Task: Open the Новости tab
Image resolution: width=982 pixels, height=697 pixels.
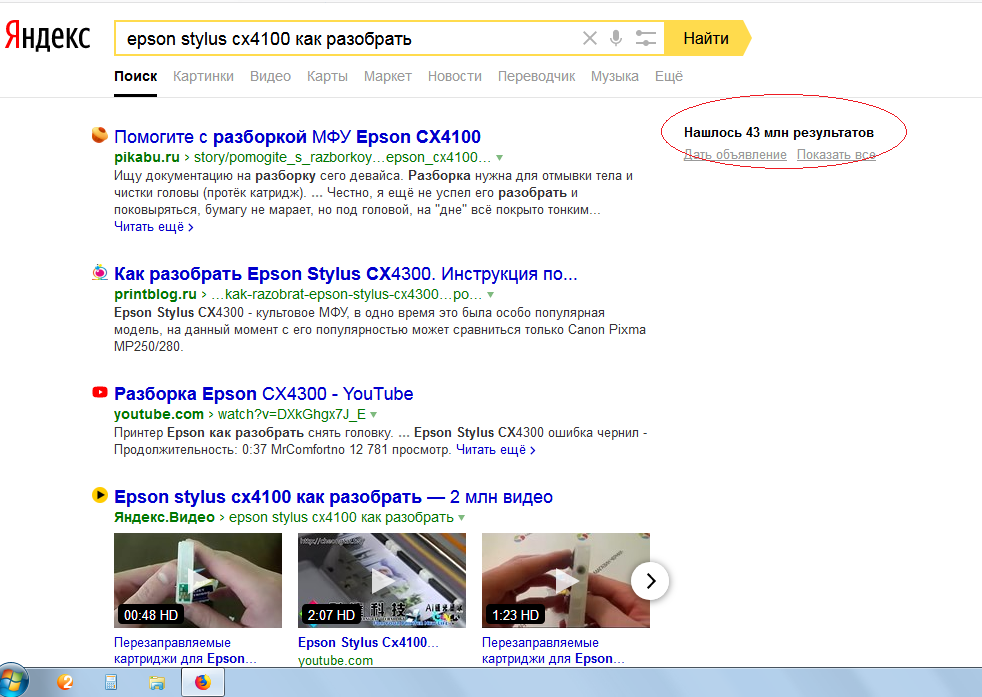Action: pos(455,76)
